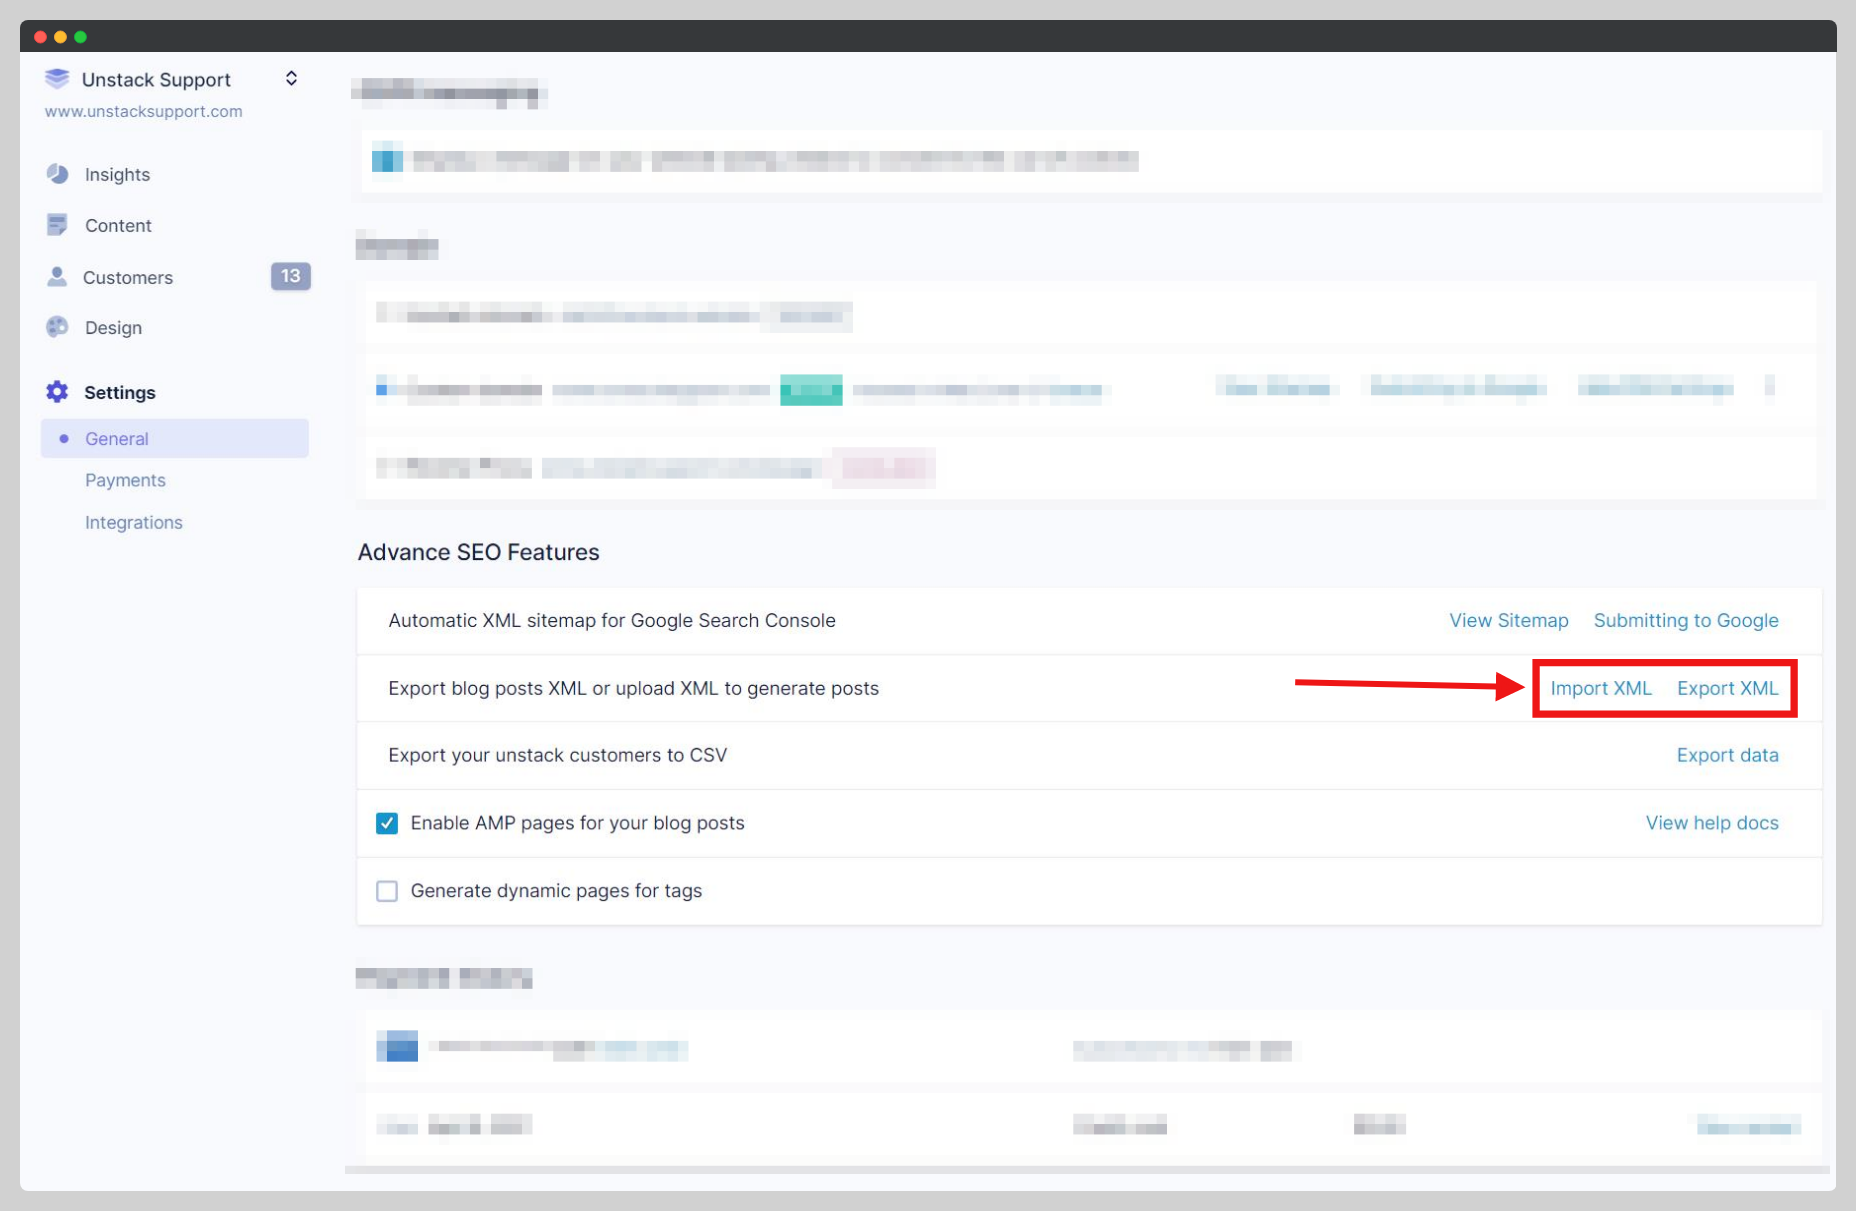Open View help docs for AMP

click(x=1711, y=823)
